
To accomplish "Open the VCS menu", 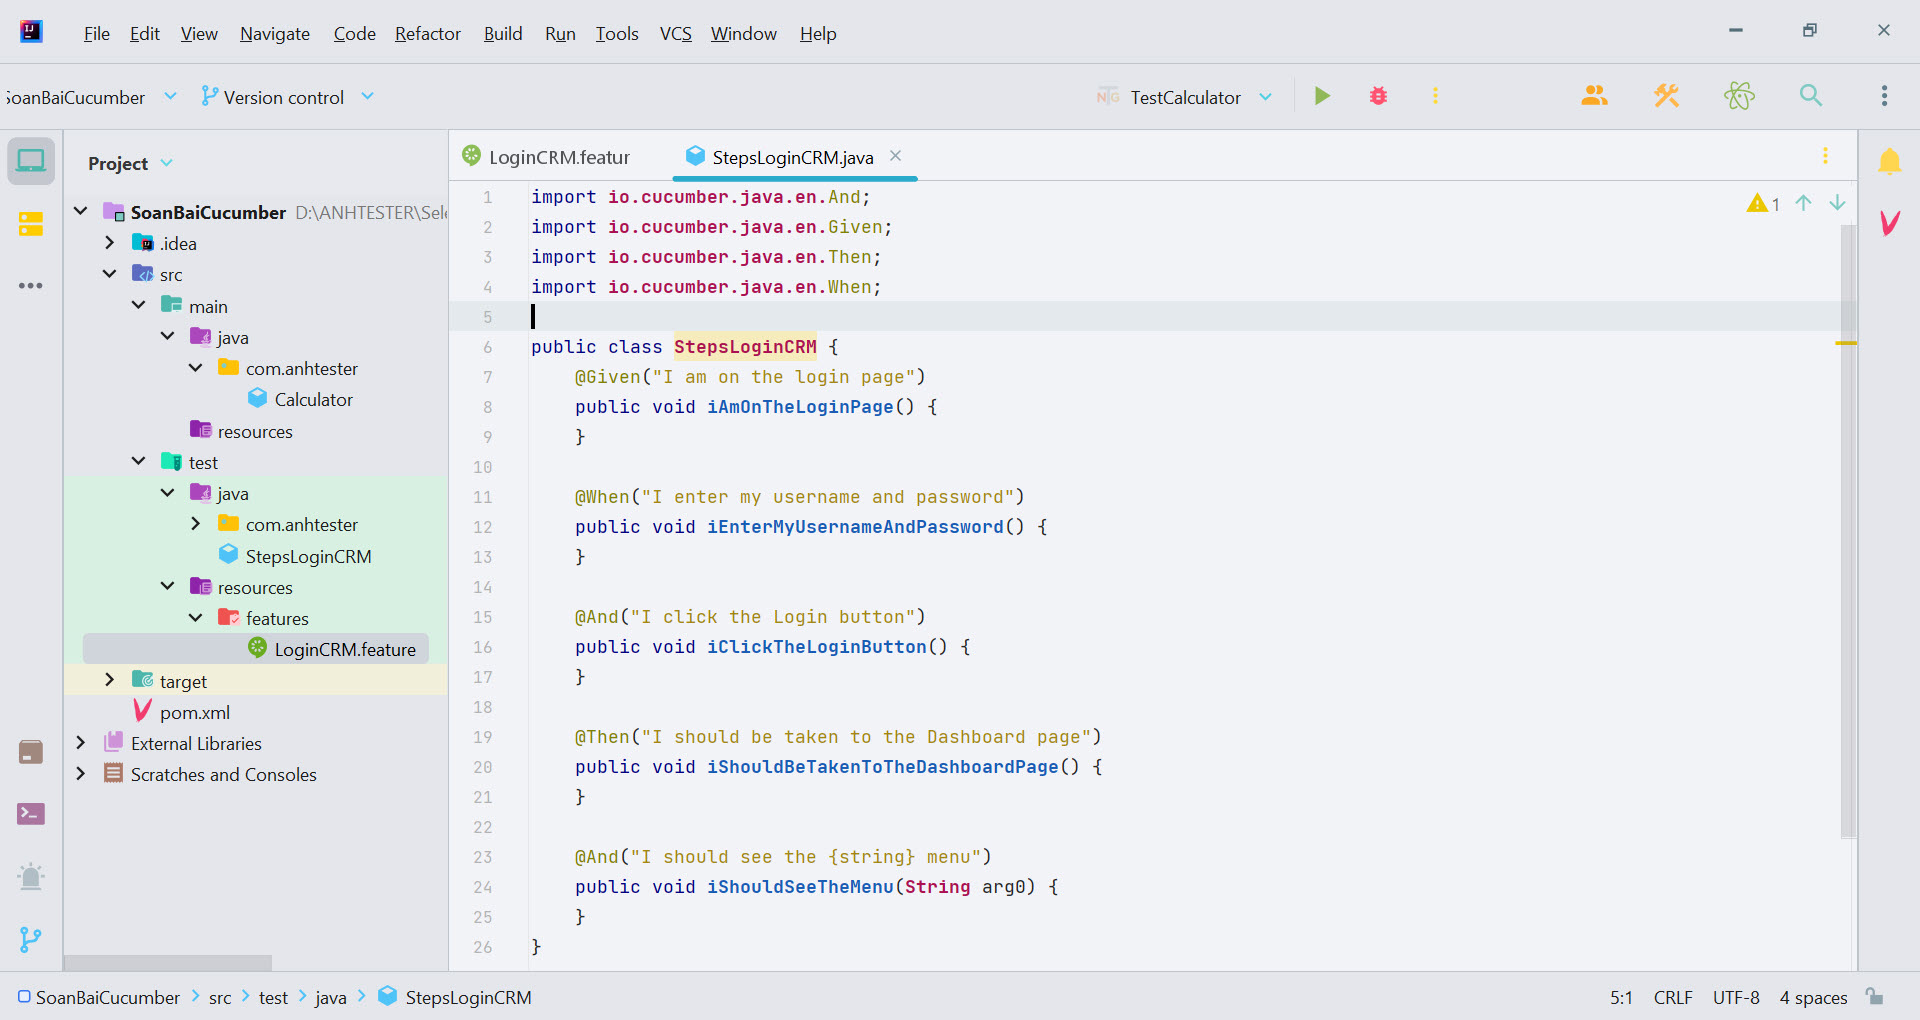I will 676,34.
